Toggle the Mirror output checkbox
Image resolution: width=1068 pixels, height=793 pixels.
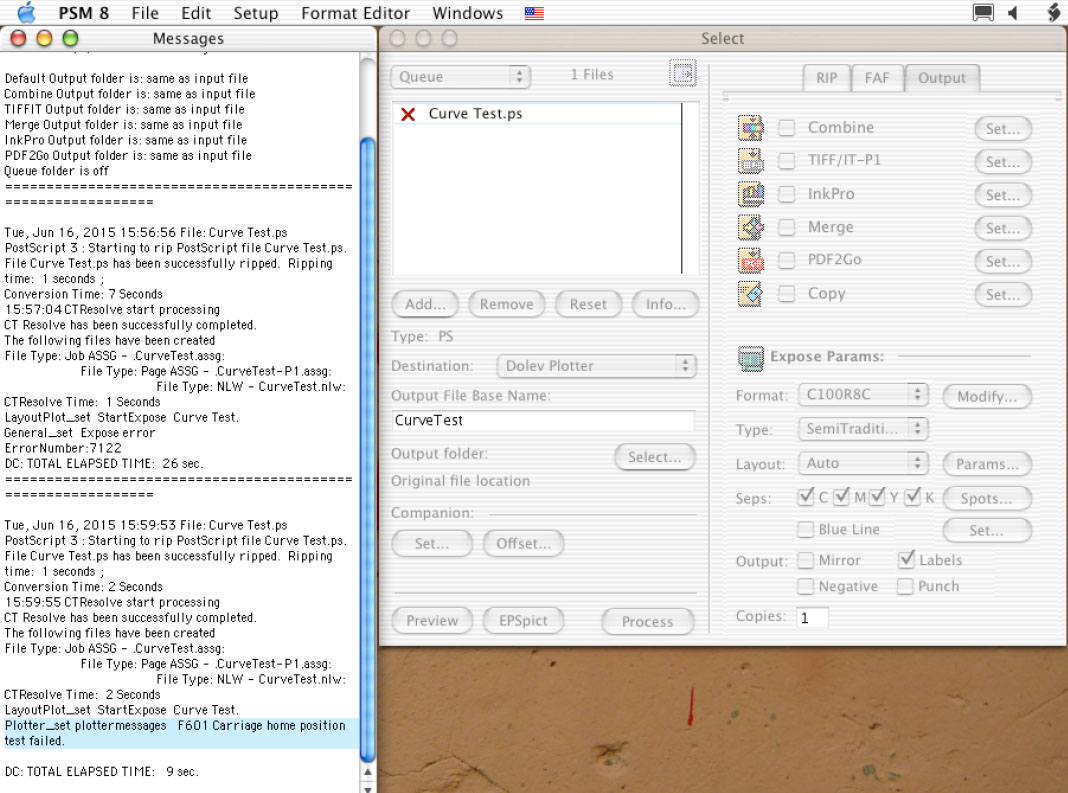(806, 560)
